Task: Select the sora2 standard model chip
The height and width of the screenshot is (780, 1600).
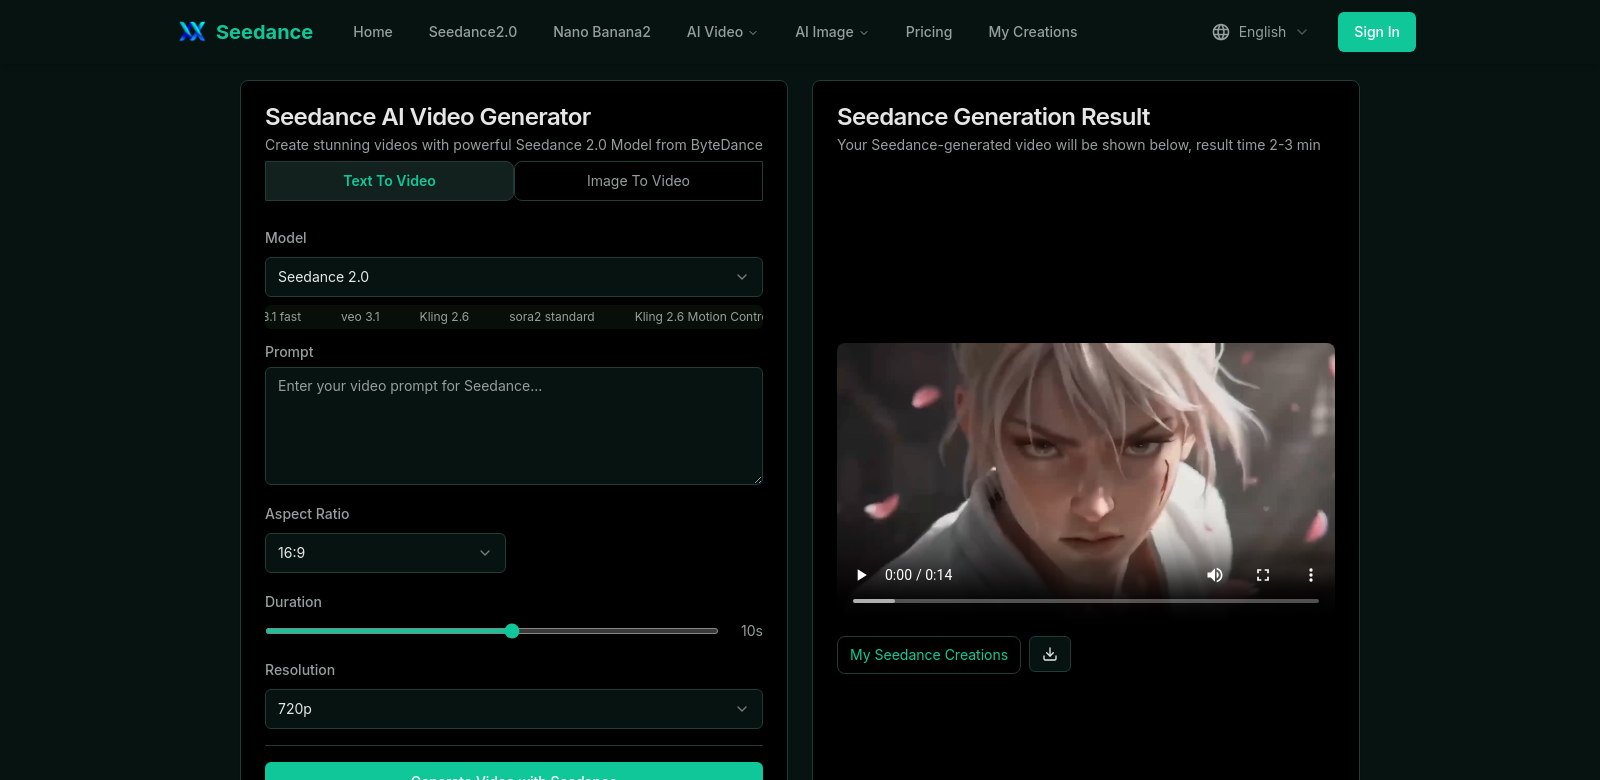Action: click(x=552, y=317)
